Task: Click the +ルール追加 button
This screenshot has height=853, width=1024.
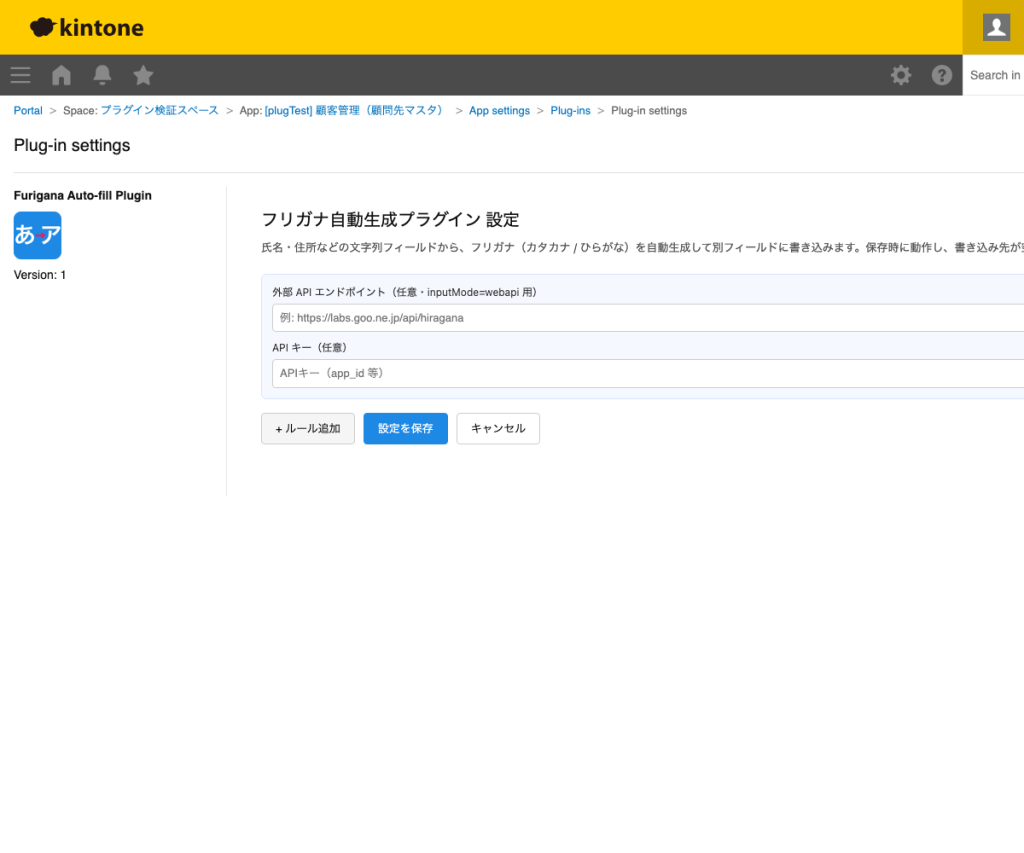Action: [307, 428]
